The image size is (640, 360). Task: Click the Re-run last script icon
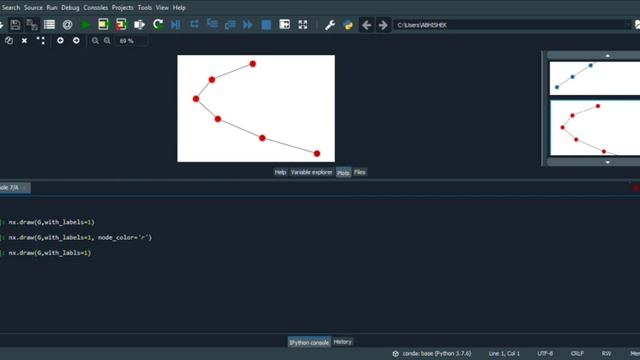(158, 25)
